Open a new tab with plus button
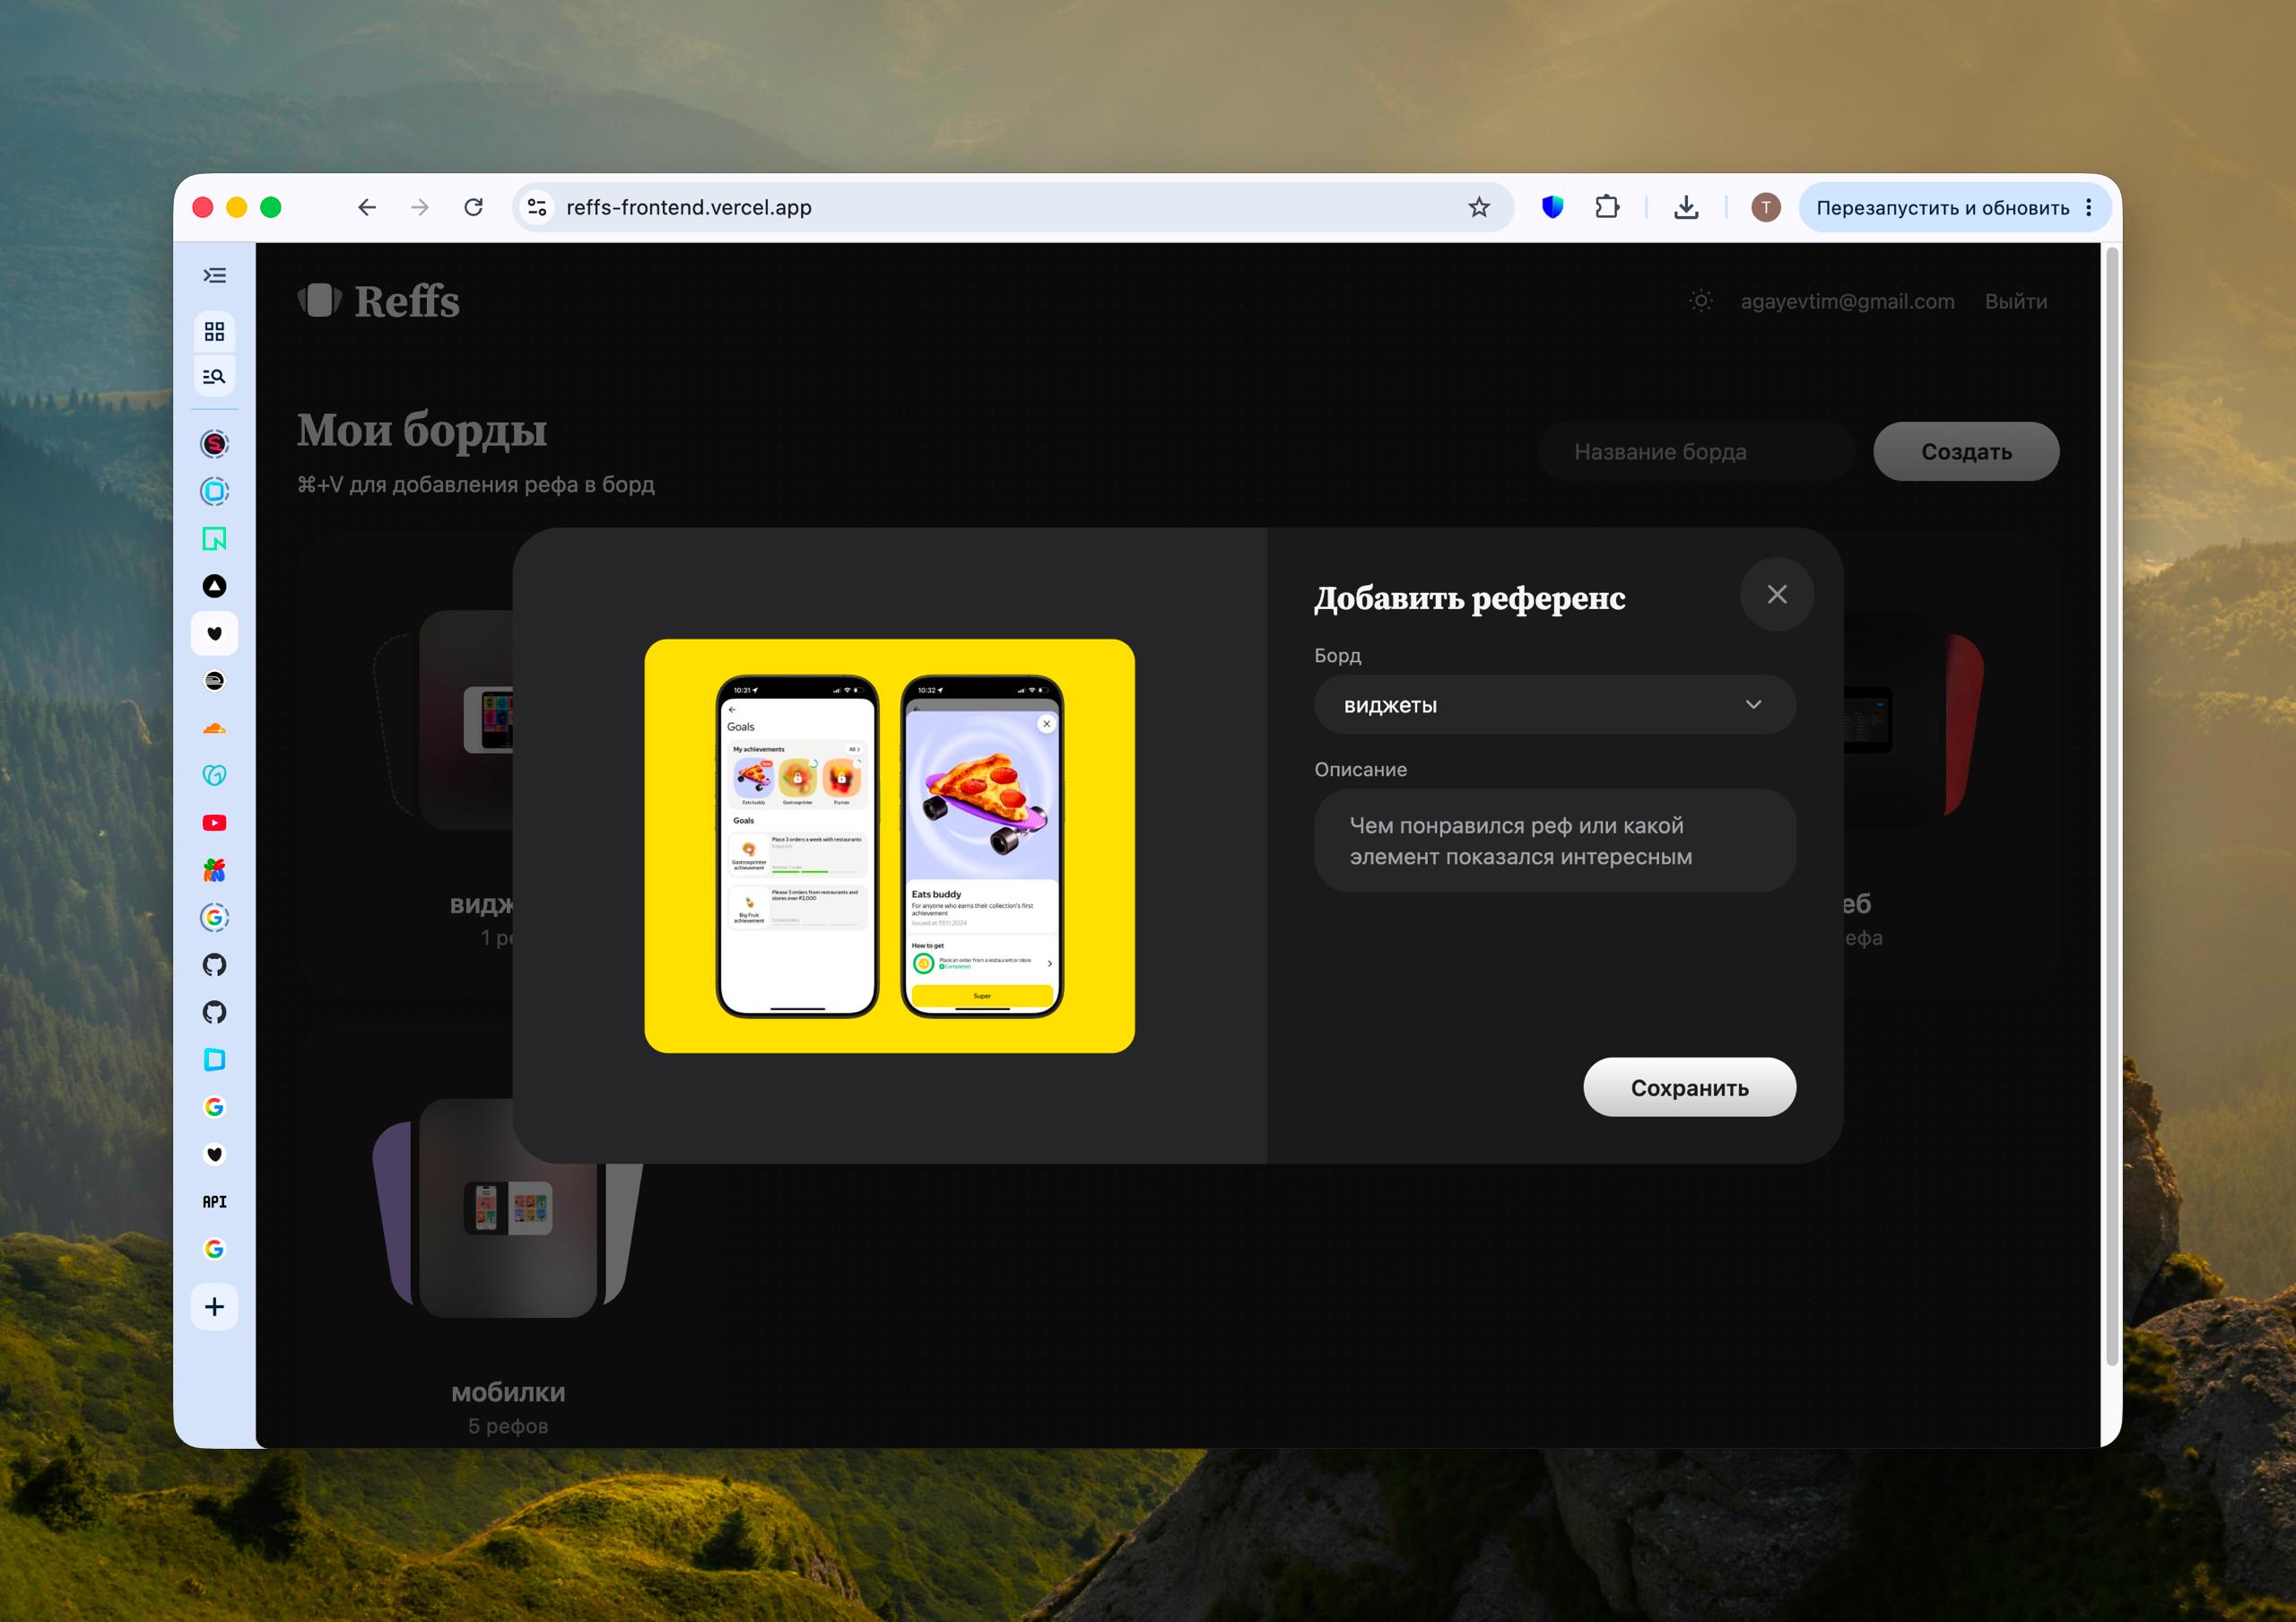The image size is (2296, 1622). [214, 1307]
